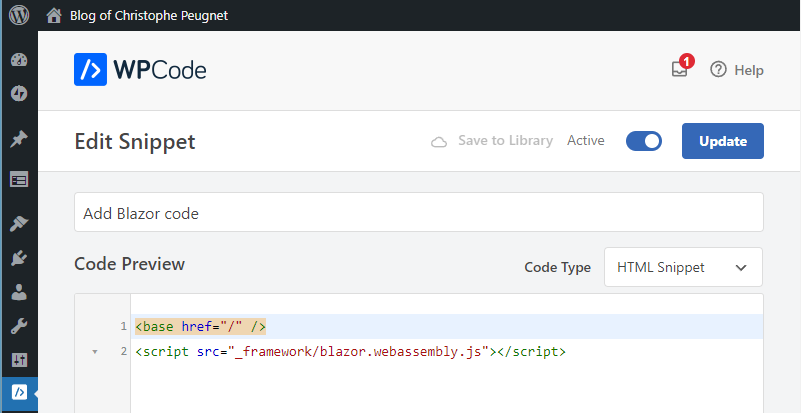
Task: Open Dashboard from the sidebar gauge icon
Action: coord(19,60)
